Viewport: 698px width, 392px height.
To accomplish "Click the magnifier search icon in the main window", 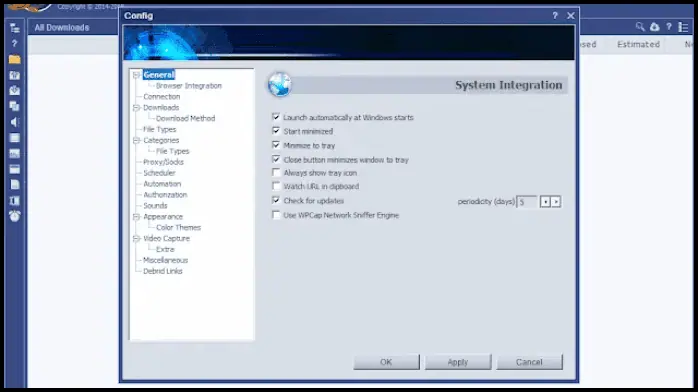I will 640,27.
